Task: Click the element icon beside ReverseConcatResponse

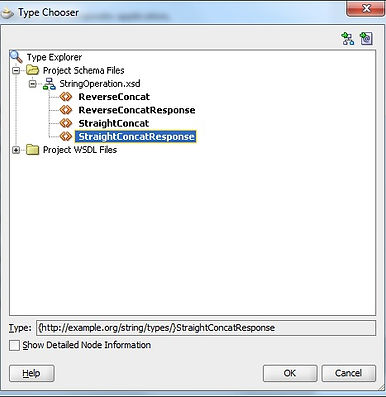Action: tap(66, 110)
